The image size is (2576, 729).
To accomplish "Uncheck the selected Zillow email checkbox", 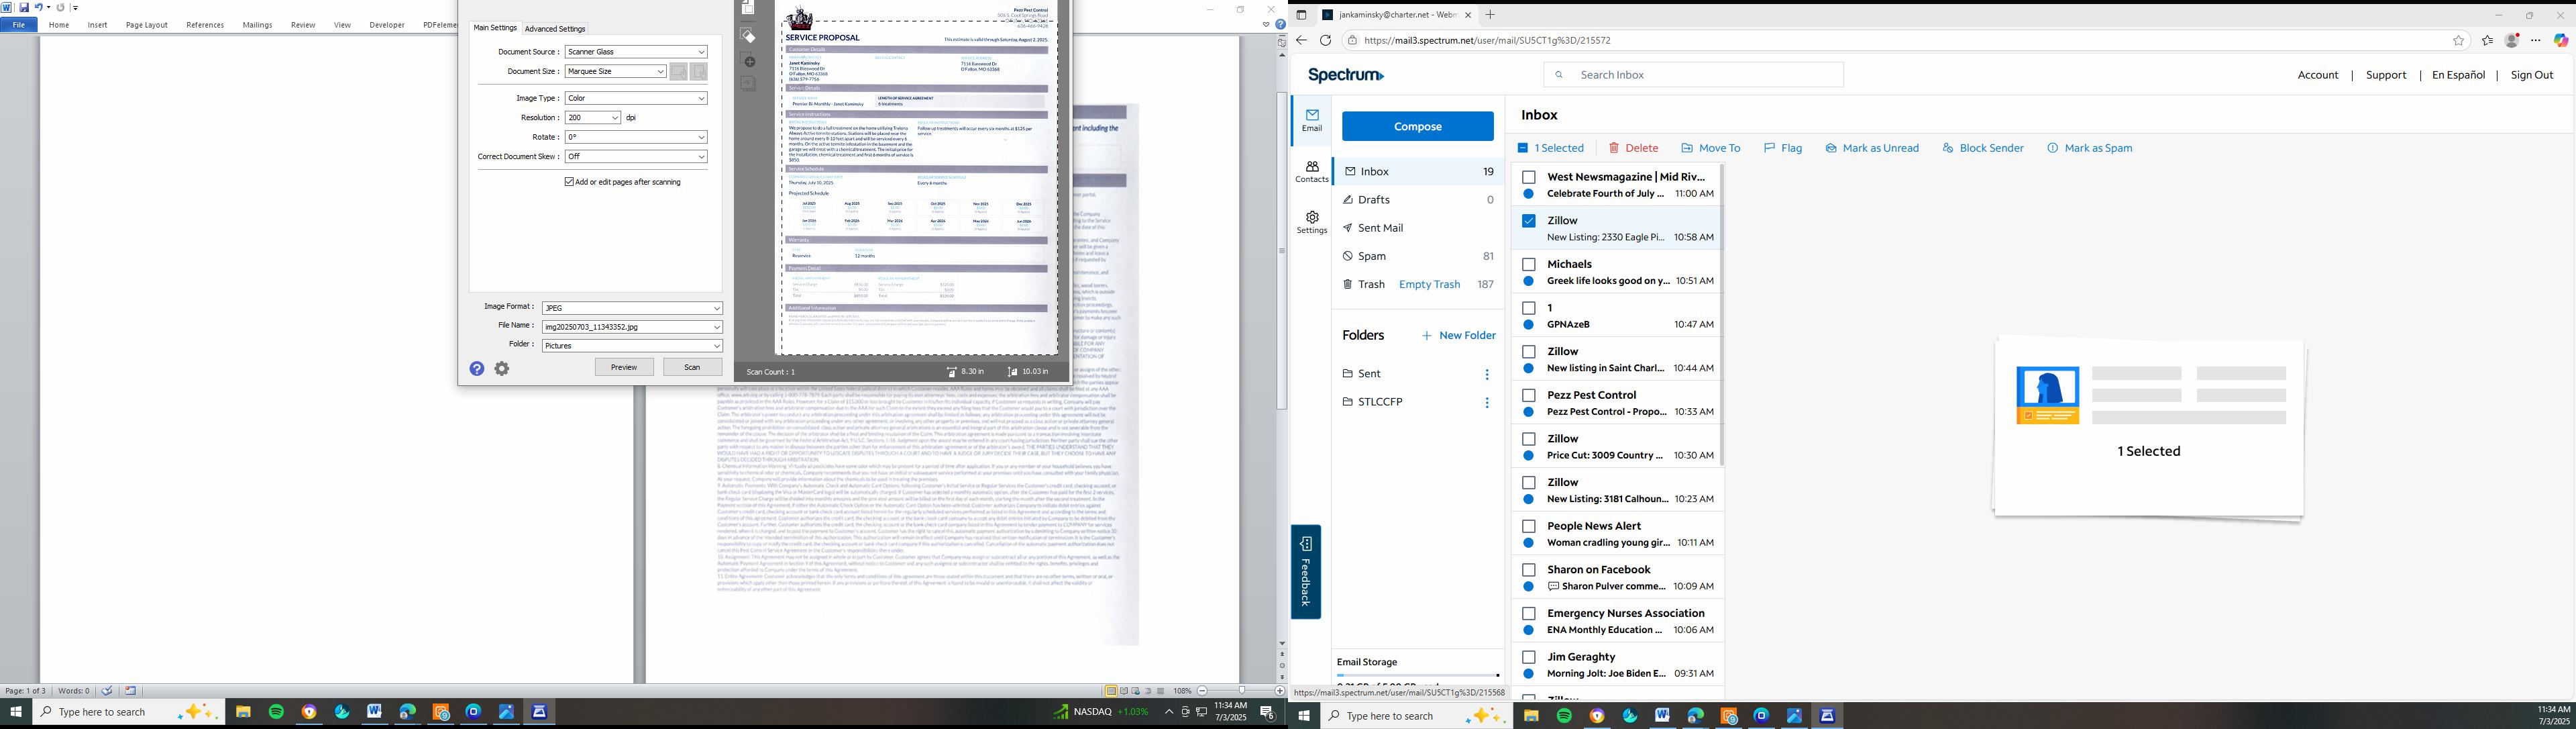I will pyautogui.click(x=1528, y=221).
